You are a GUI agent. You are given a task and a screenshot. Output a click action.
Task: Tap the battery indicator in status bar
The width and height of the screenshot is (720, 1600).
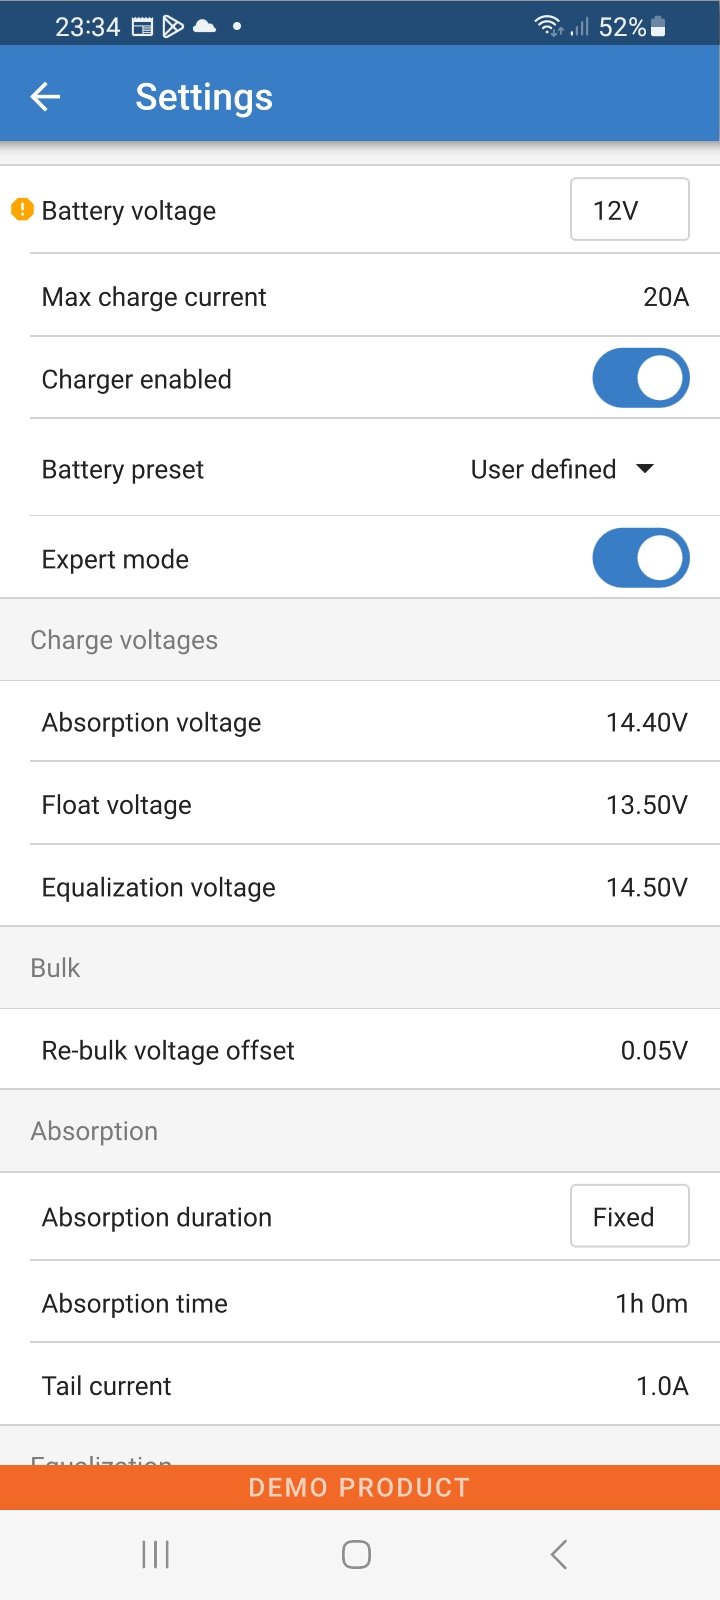click(x=658, y=27)
